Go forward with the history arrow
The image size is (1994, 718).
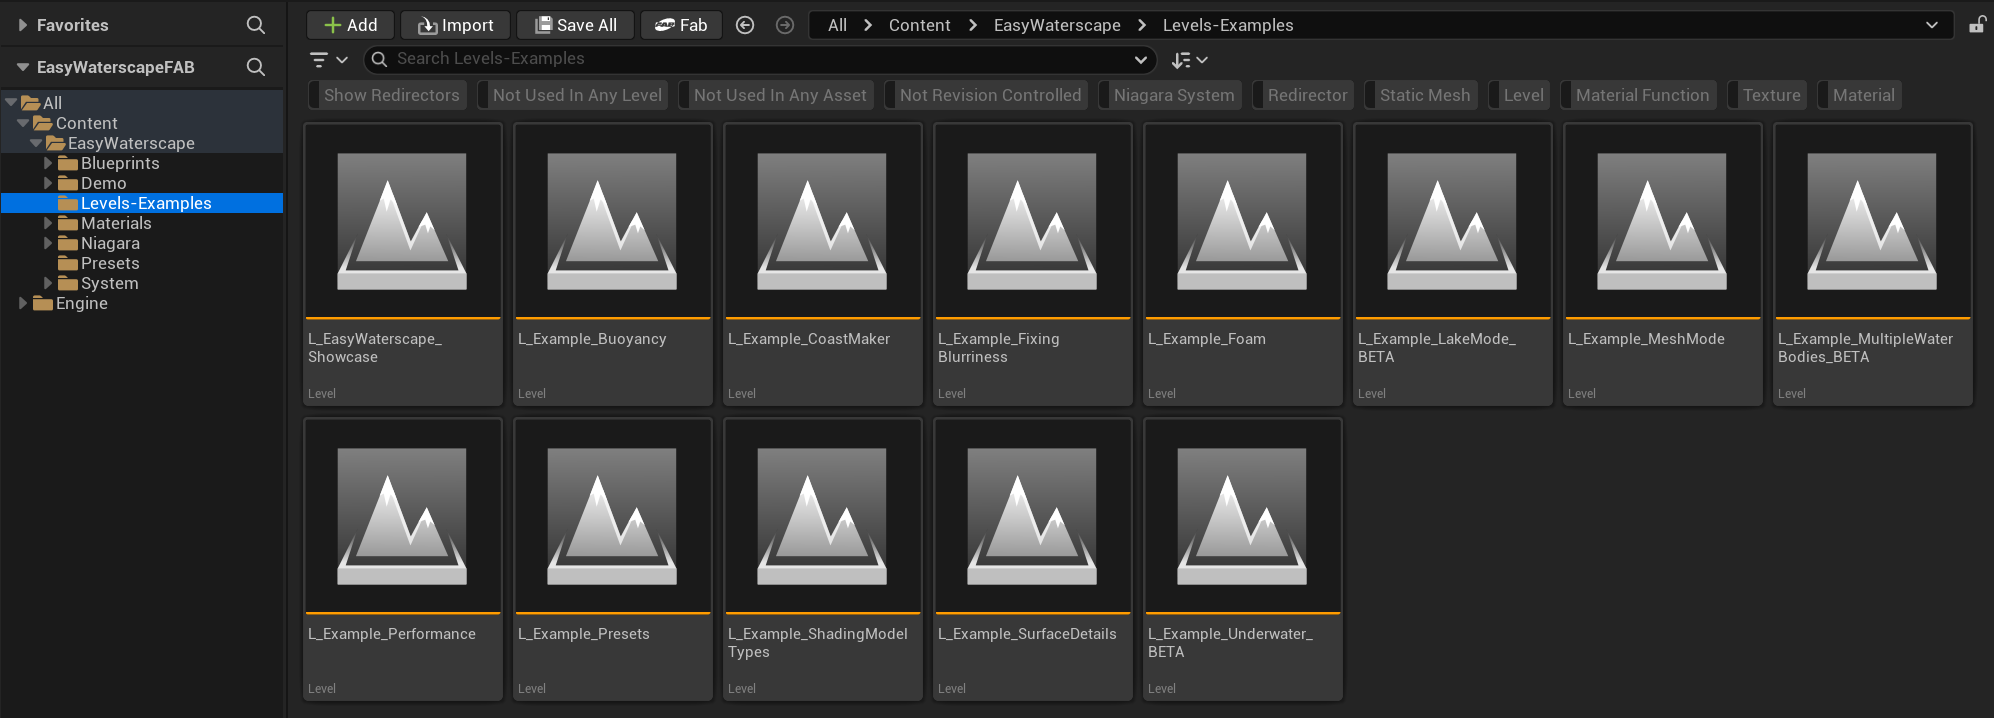coord(785,25)
